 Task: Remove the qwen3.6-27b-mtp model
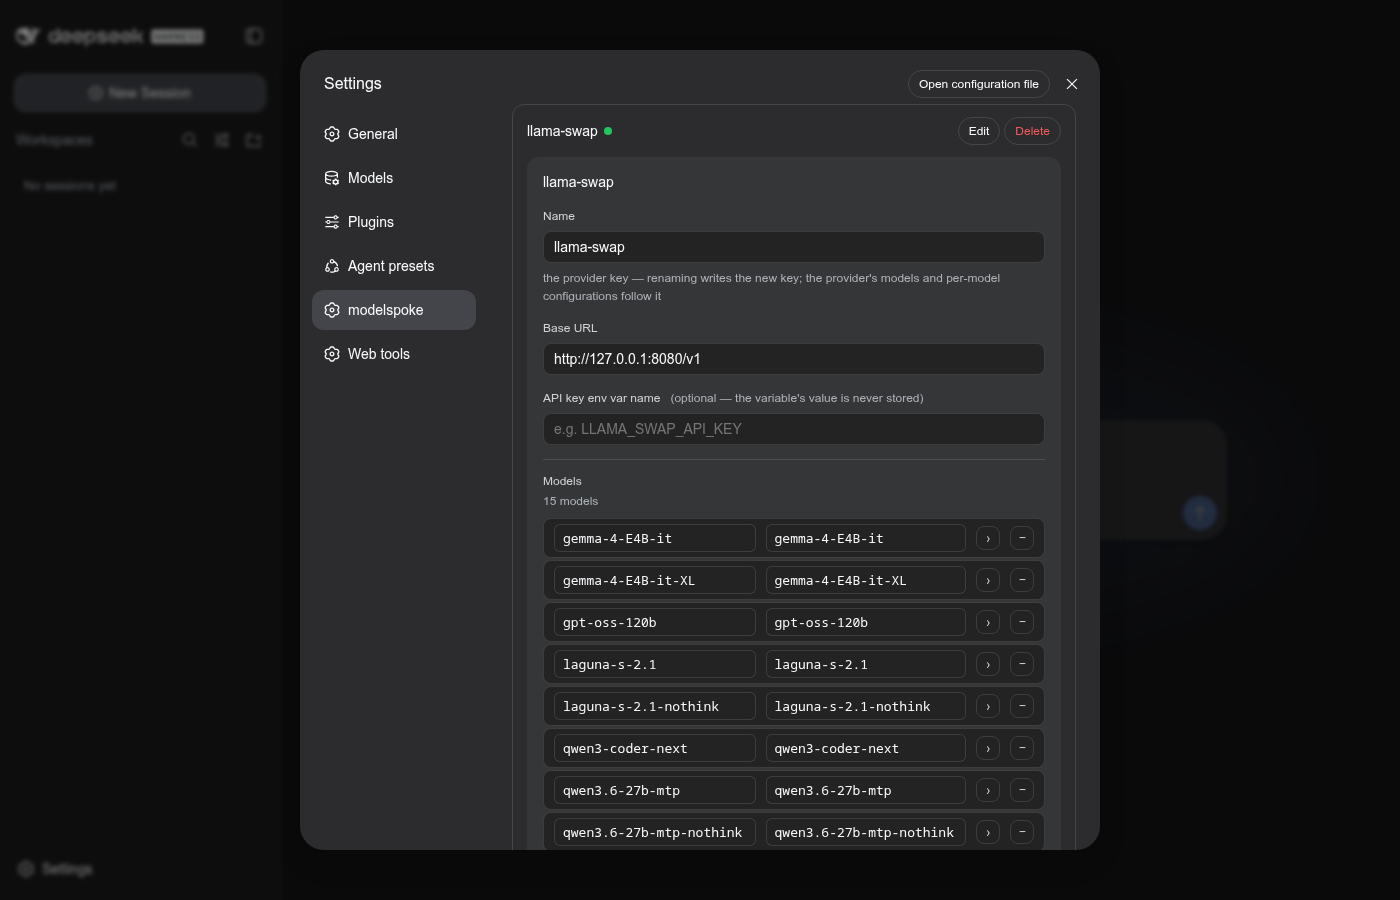(1022, 790)
